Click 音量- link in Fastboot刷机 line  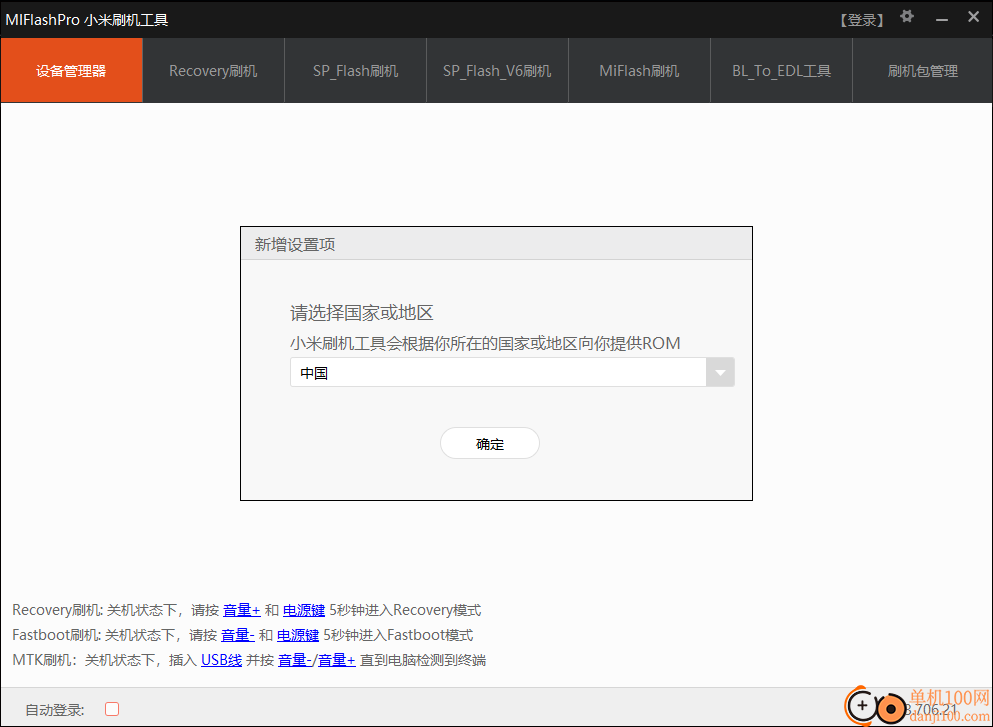(x=237, y=635)
